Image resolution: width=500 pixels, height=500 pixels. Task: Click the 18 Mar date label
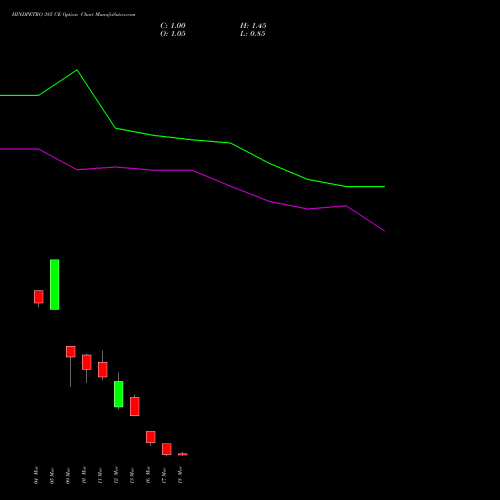pos(180,475)
